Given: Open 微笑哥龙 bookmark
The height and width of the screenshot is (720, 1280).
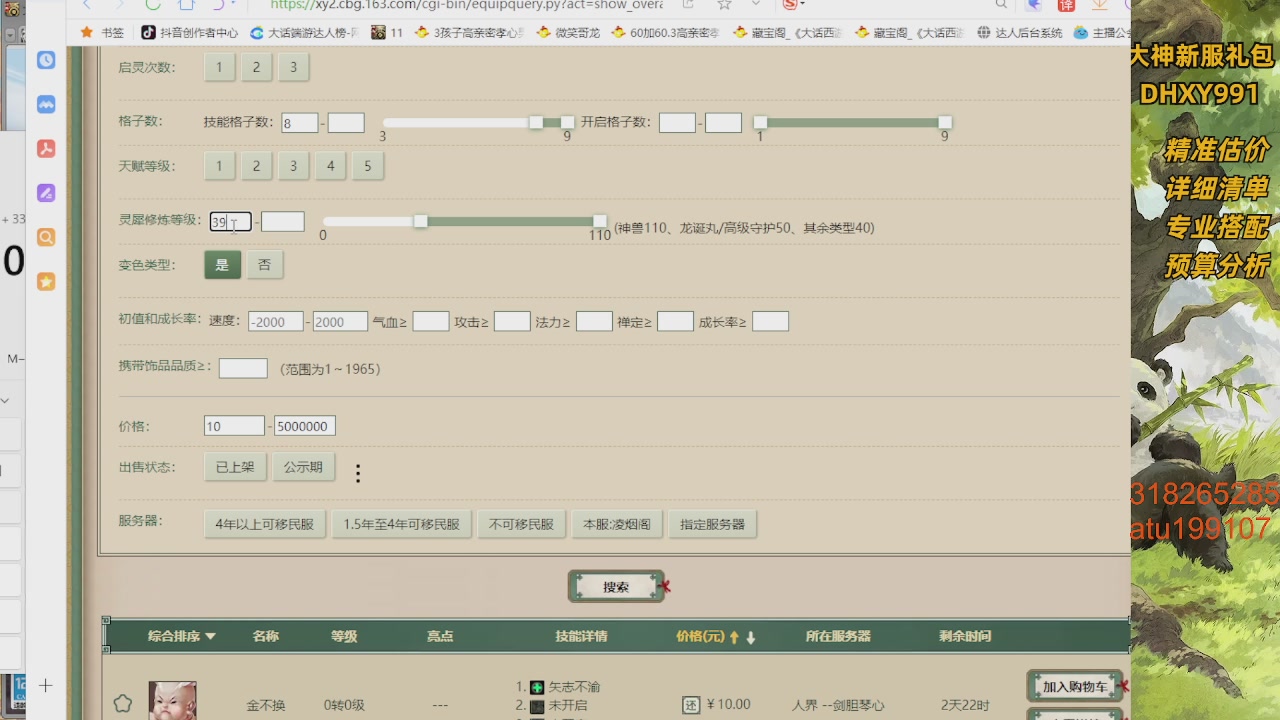Looking at the screenshot, I should click(x=568, y=32).
